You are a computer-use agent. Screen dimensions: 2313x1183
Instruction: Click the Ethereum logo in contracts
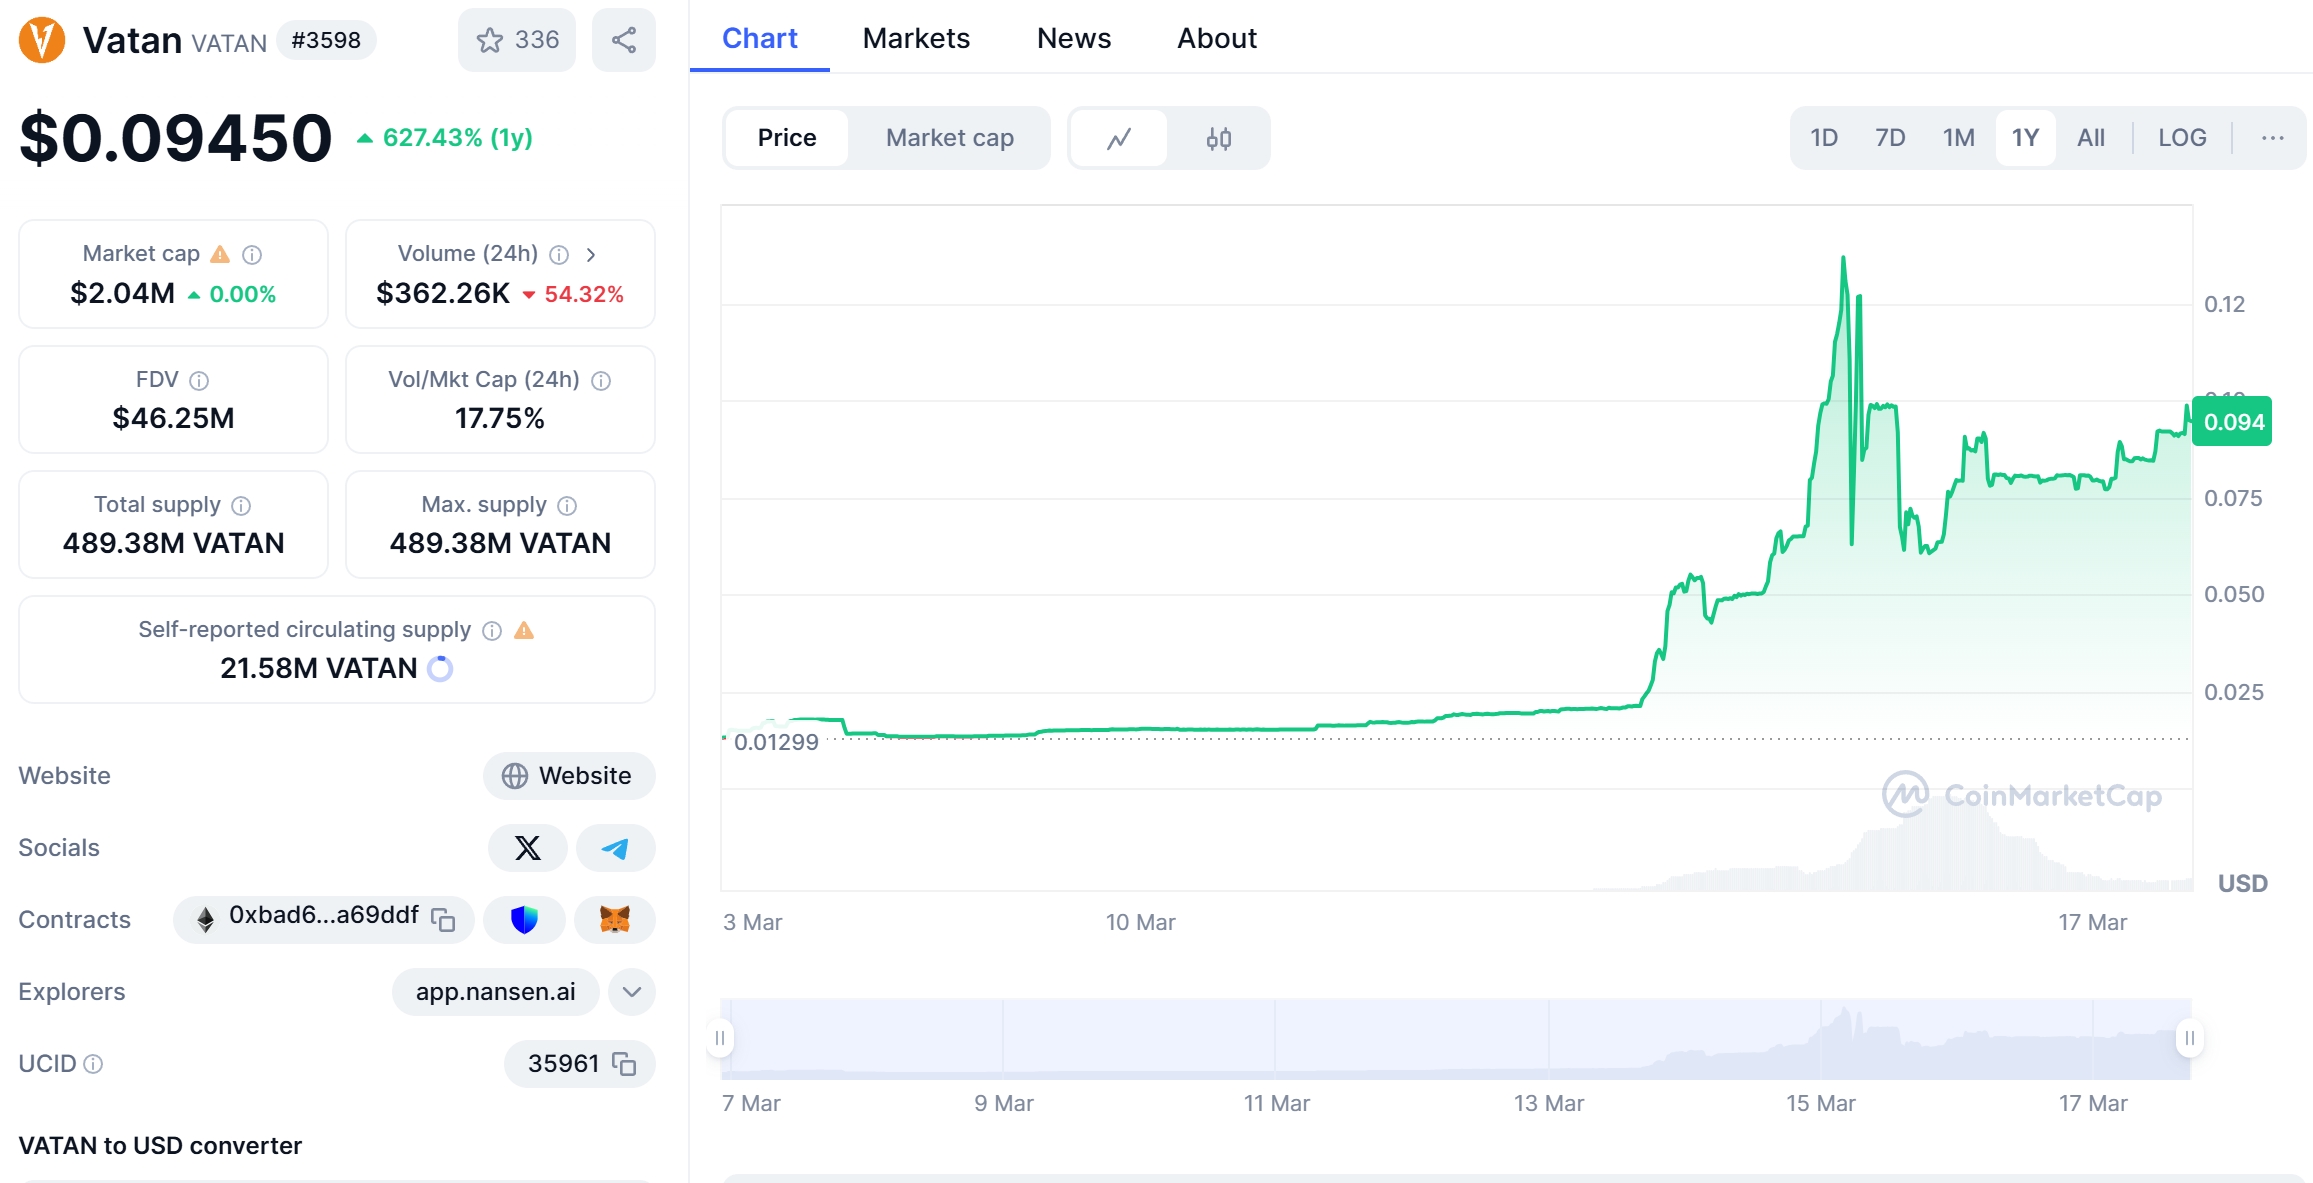click(205, 920)
